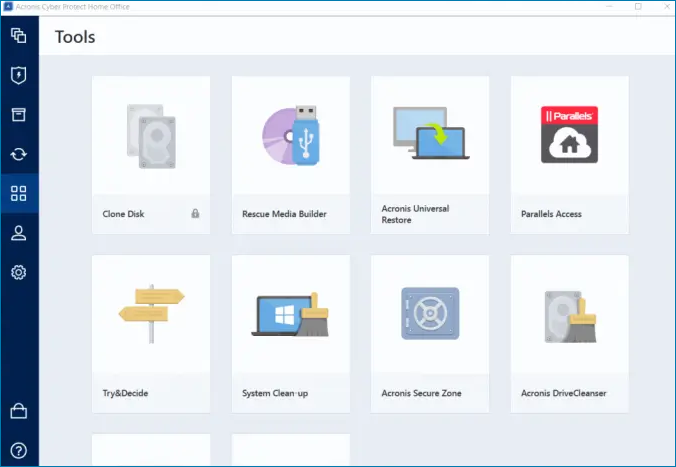This screenshot has width=676, height=467.
Task: Select the Tools grid sidebar icon
Action: 18,193
